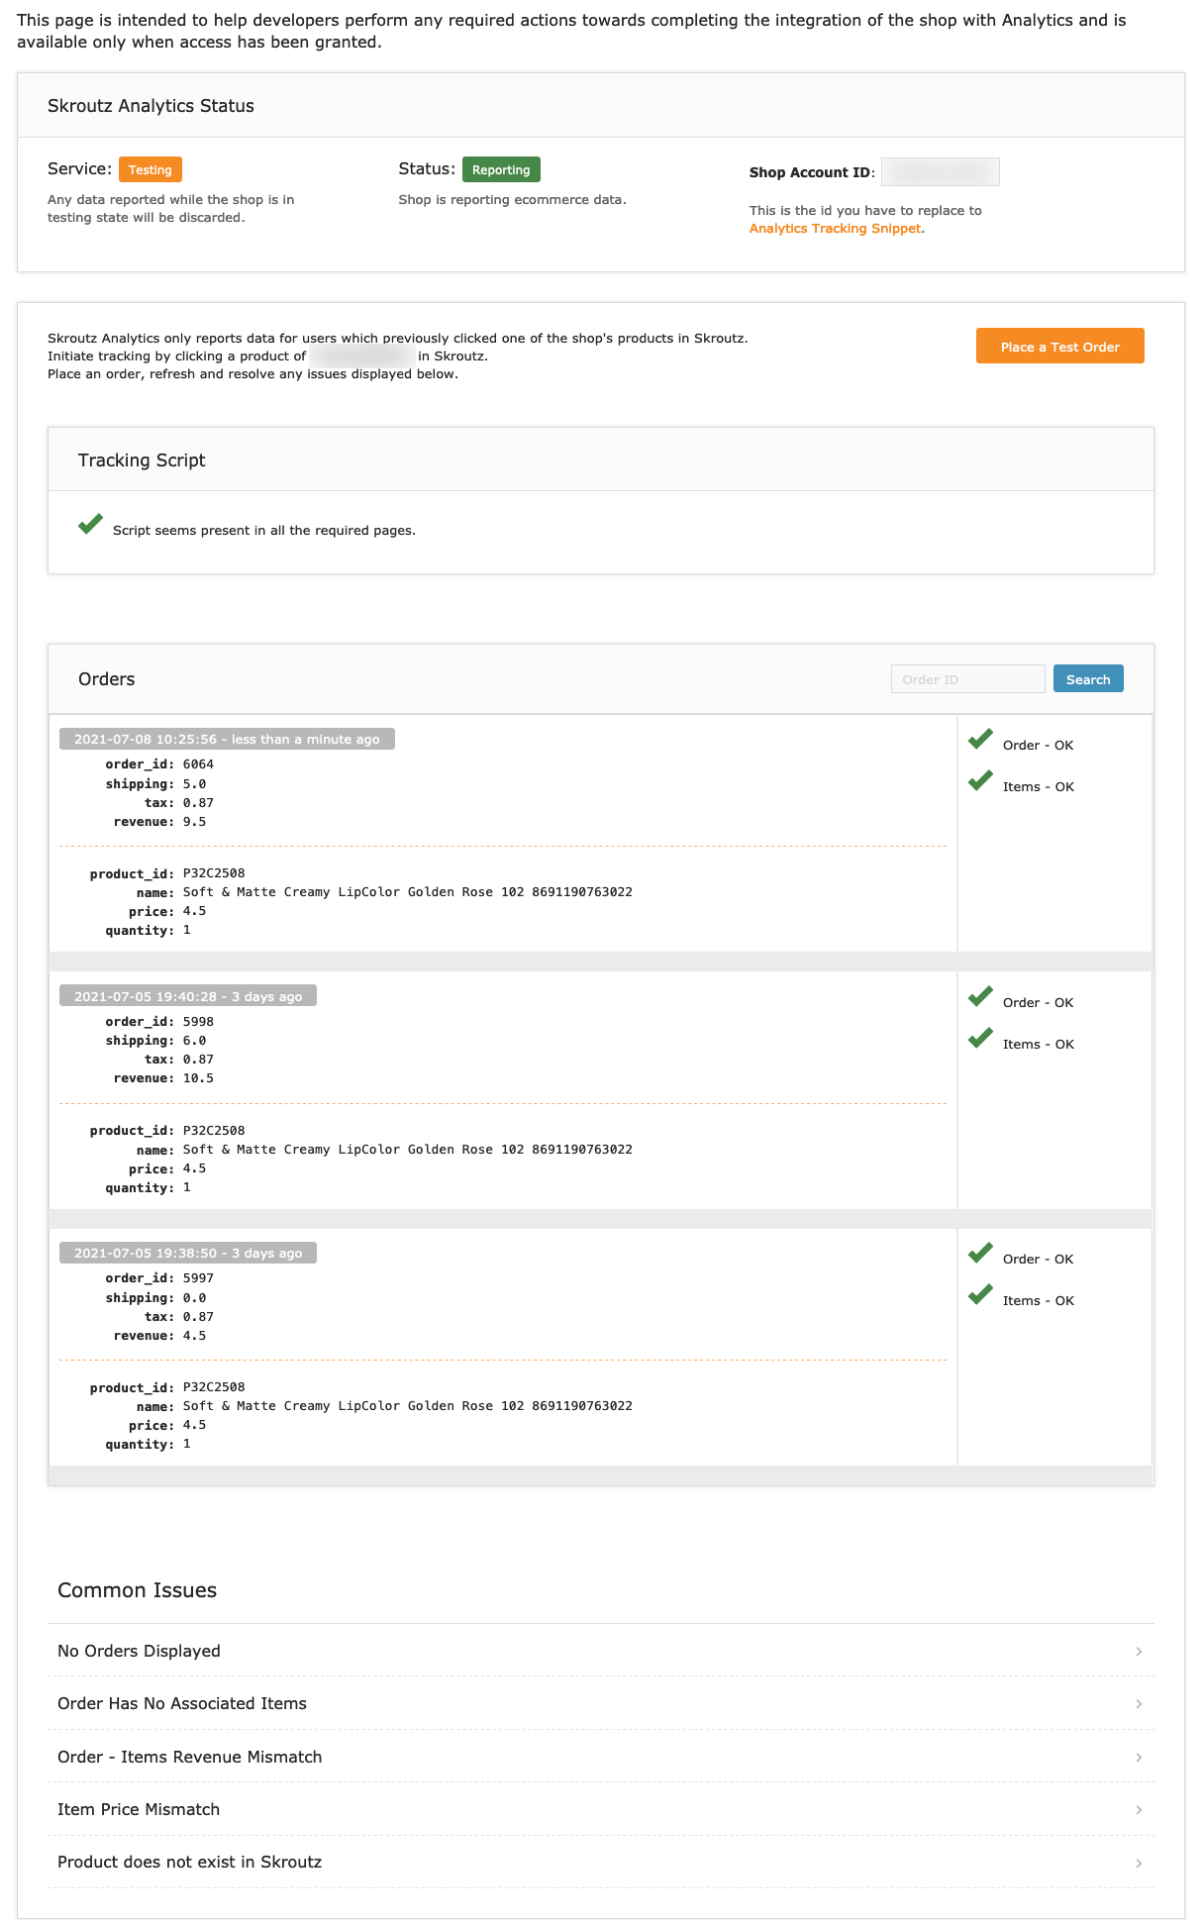The width and height of the screenshot is (1199, 1920).
Task: Click Items OK checkmark for order 5997
Action: (x=980, y=1296)
